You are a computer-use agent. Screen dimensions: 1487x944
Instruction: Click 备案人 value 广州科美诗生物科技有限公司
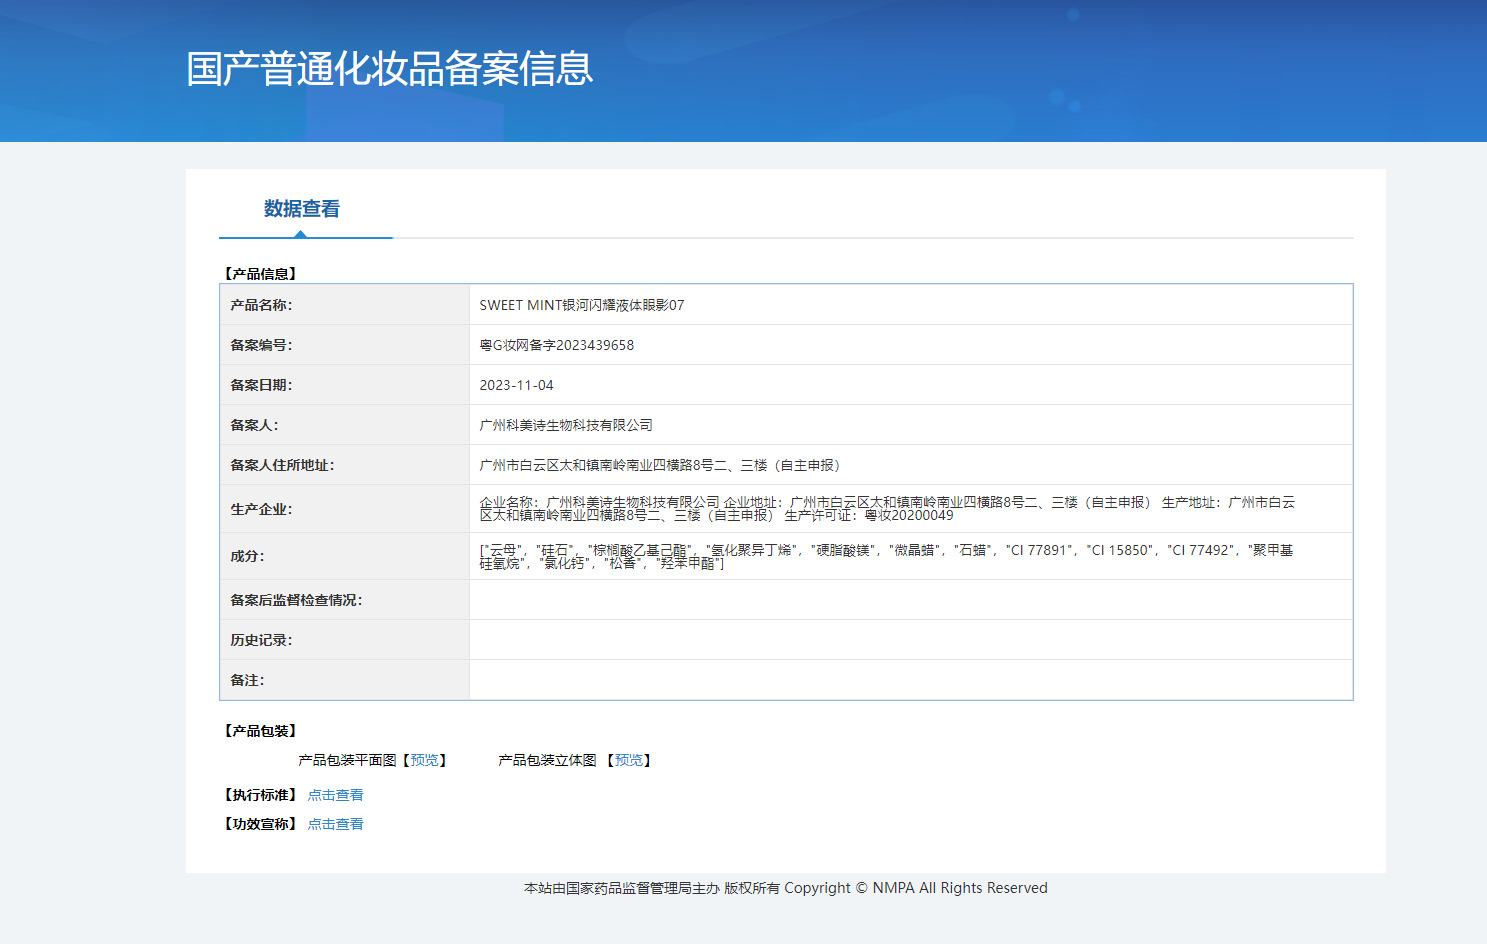coord(565,425)
